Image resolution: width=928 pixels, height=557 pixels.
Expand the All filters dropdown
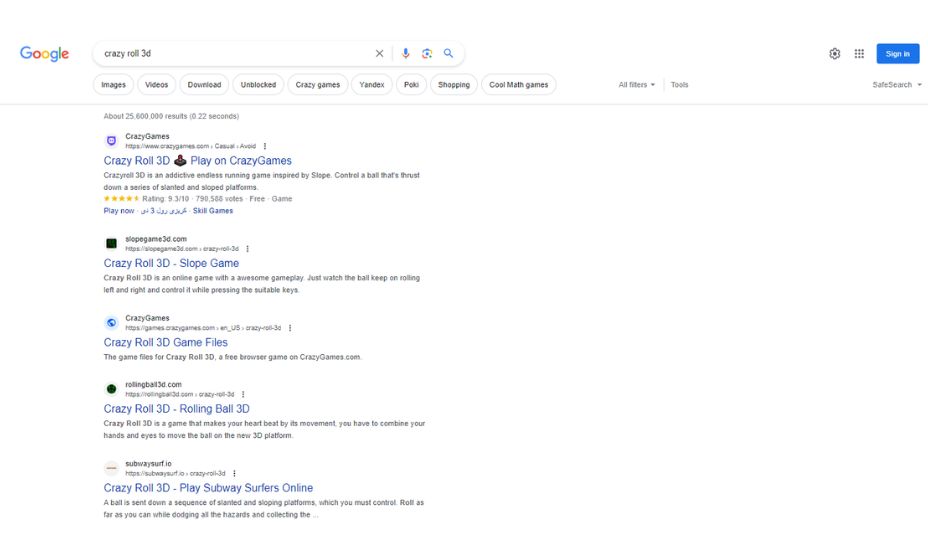click(x=637, y=85)
